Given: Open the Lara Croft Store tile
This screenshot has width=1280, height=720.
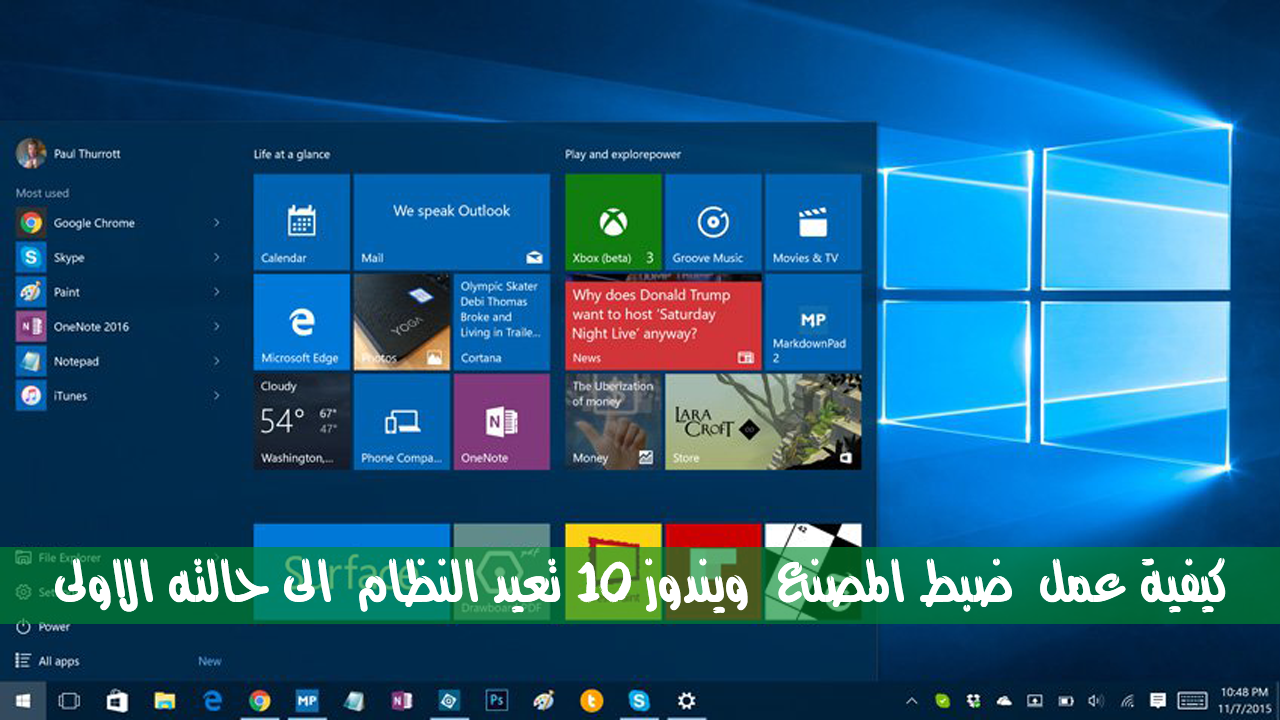Looking at the screenshot, I should pyautogui.click(x=763, y=422).
